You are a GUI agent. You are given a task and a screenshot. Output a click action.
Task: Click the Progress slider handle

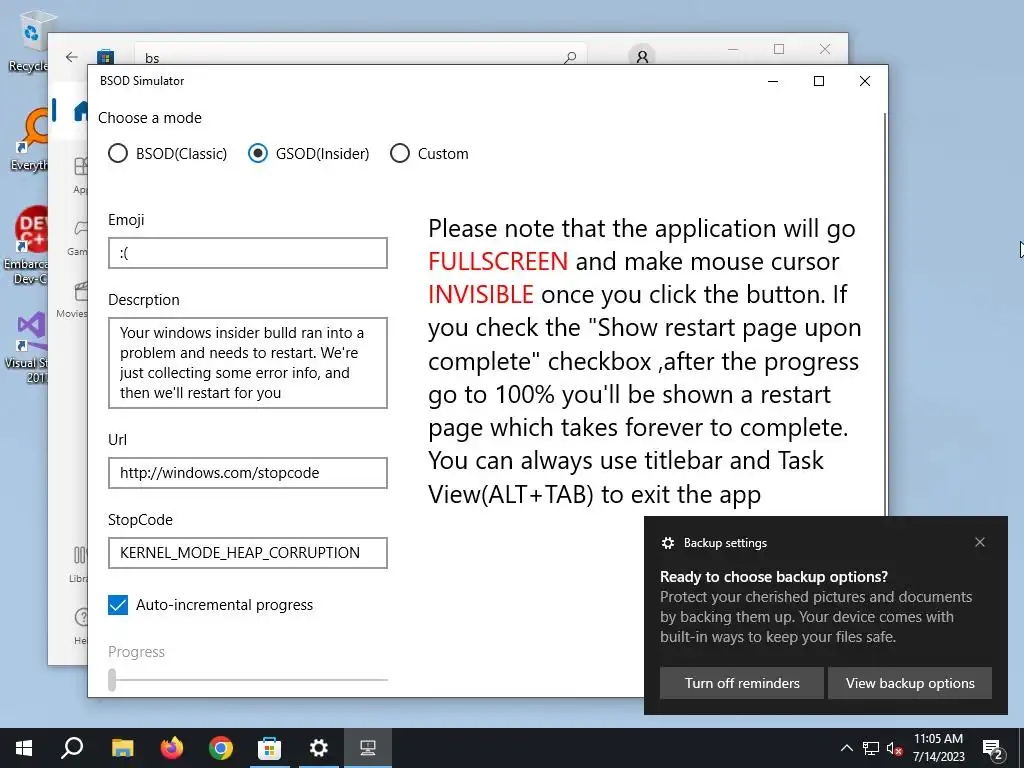pos(112,679)
